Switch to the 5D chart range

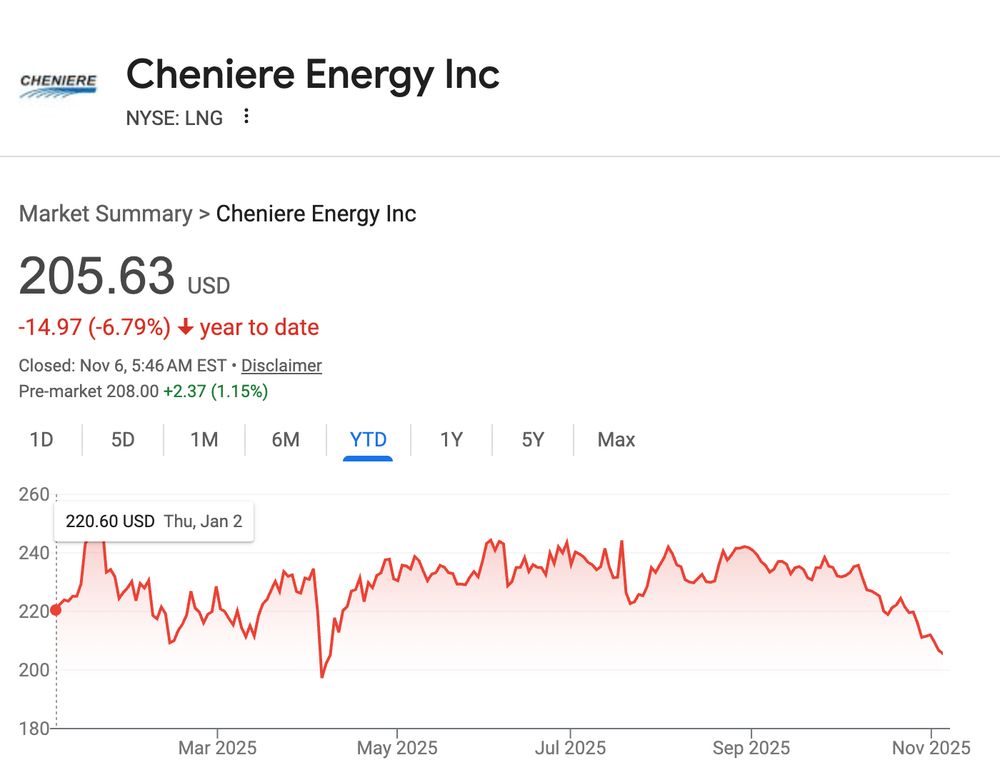click(122, 439)
